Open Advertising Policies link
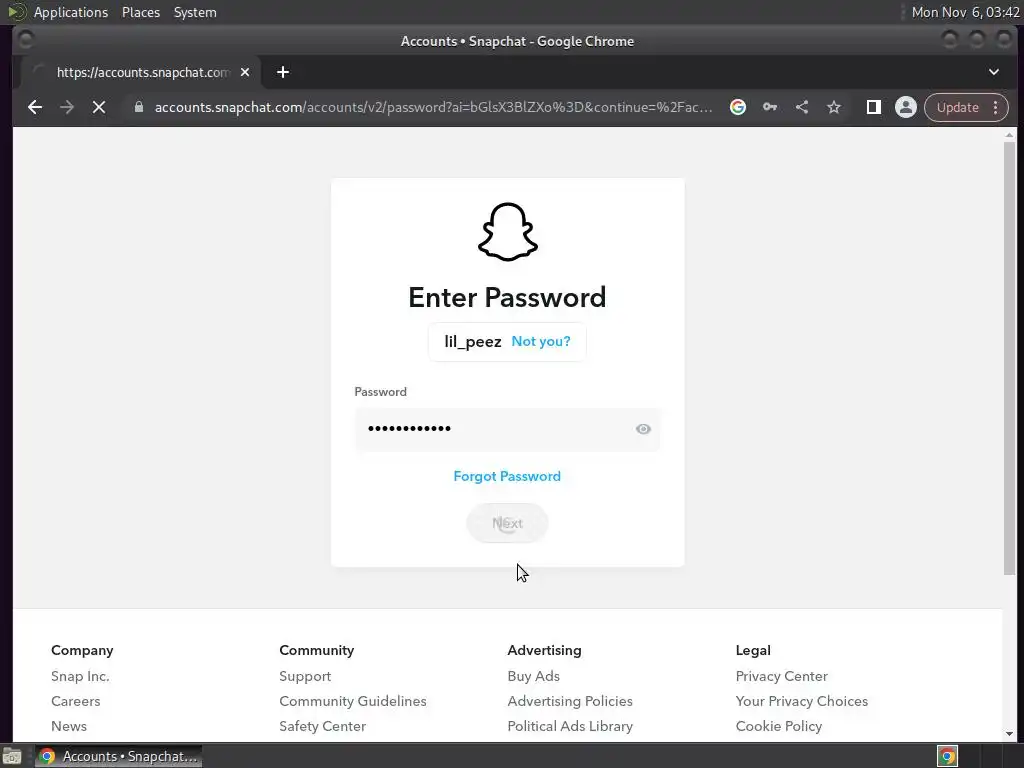The height and width of the screenshot is (768, 1024). point(570,701)
